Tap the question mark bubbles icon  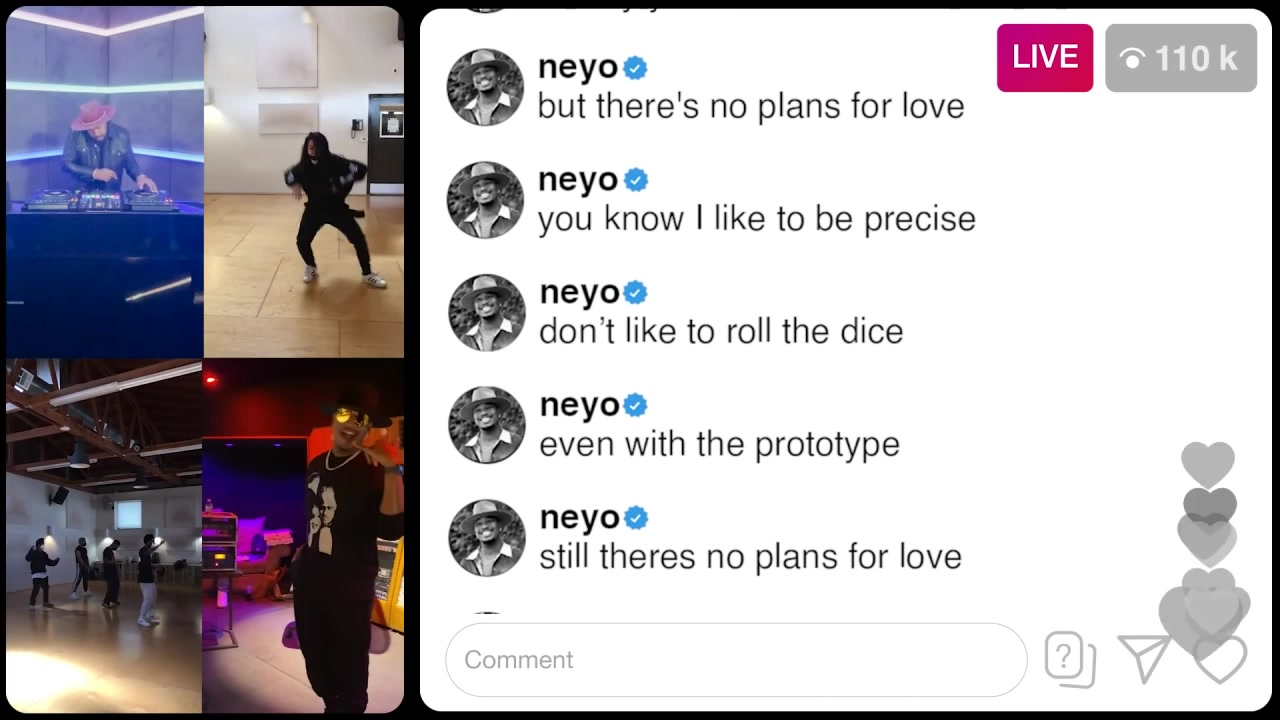(1070, 660)
